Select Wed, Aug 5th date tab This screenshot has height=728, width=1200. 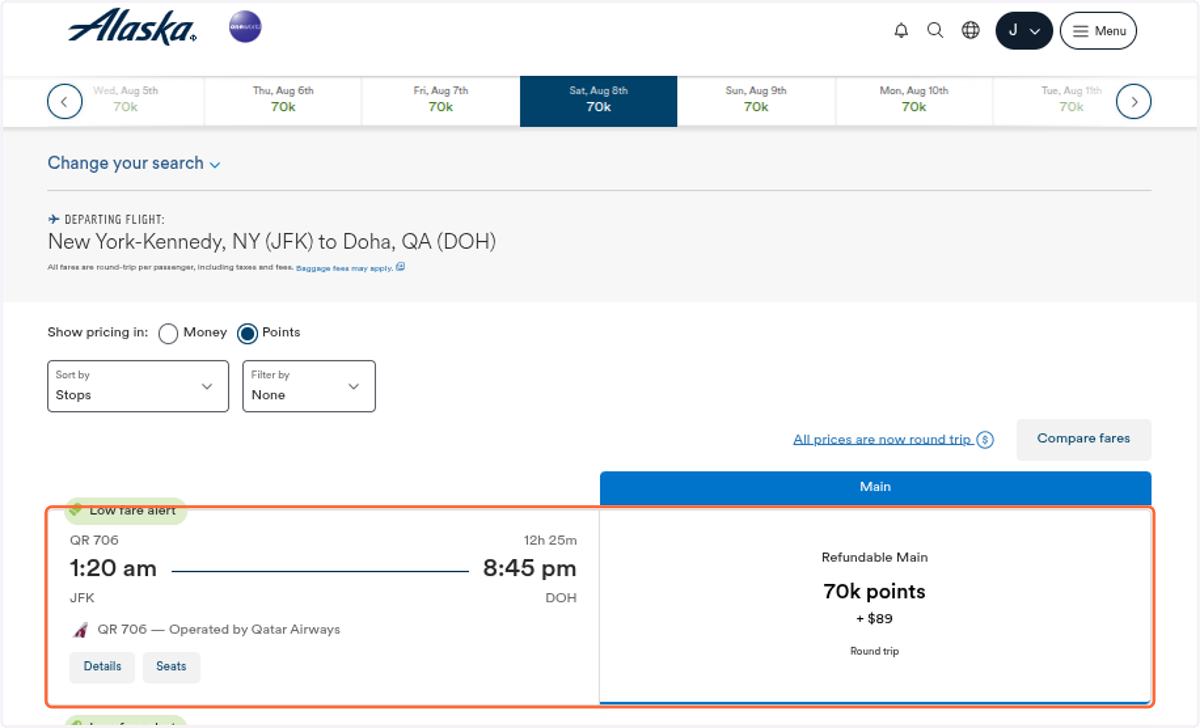(126, 100)
